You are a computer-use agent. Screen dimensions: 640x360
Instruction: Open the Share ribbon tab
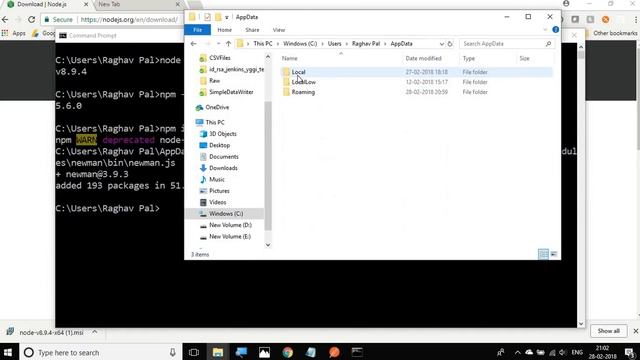pos(252,30)
